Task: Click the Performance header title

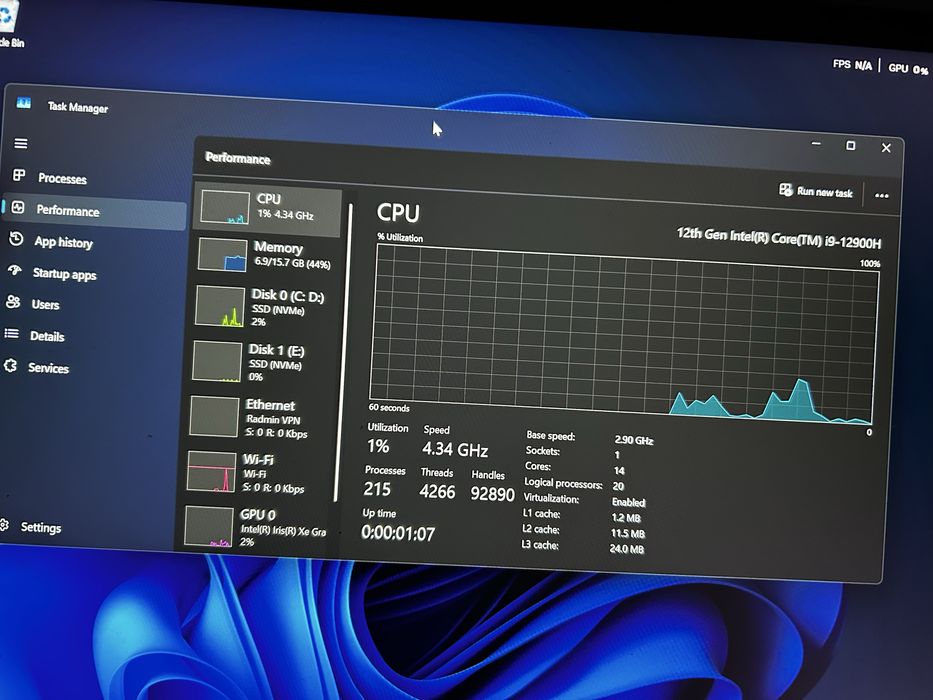Action: pyautogui.click(x=237, y=158)
